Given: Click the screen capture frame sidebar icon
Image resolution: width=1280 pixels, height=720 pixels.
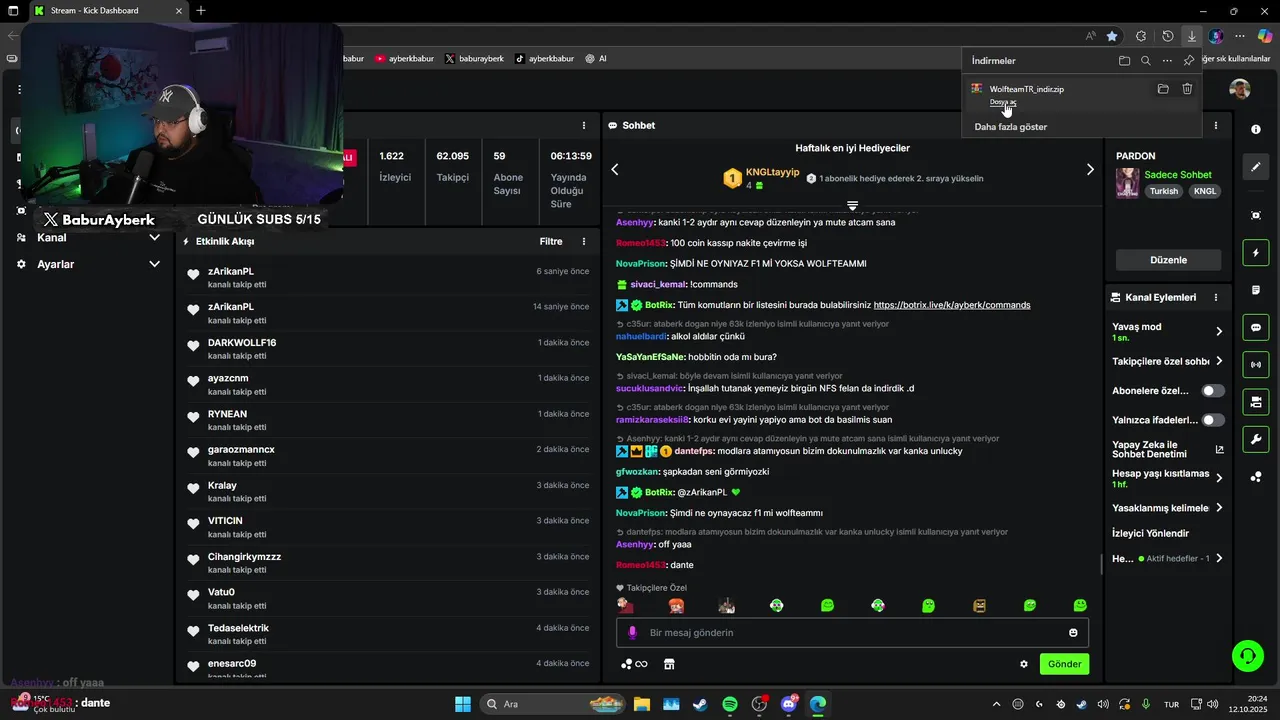Looking at the screenshot, I should (1256, 215).
